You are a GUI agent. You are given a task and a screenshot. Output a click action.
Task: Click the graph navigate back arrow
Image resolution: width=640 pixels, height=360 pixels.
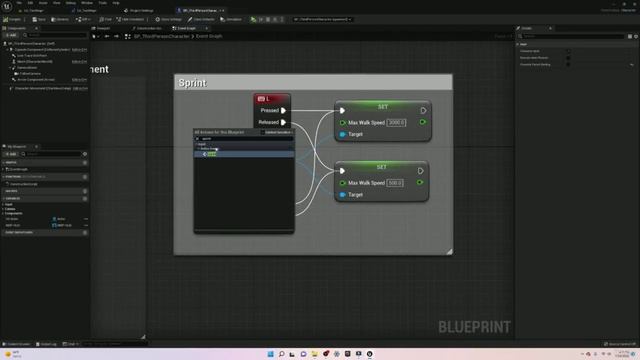tap(107, 36)
